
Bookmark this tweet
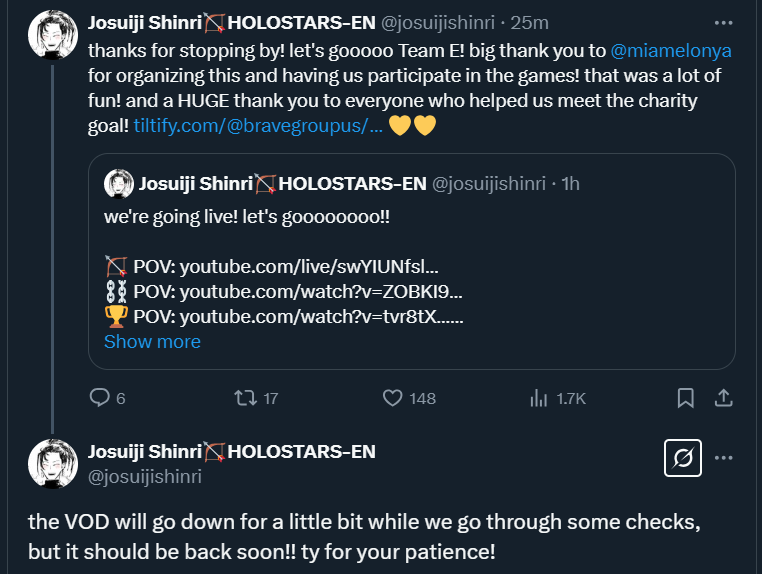pos(686,398)
